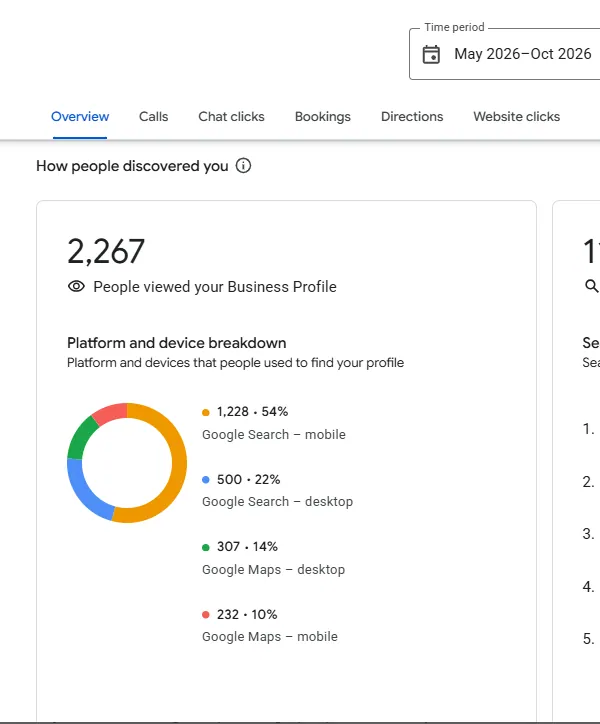The width and height of the screenshot is (600, 724).
Task: Select the Bookings tab
Action: (323, 116)
